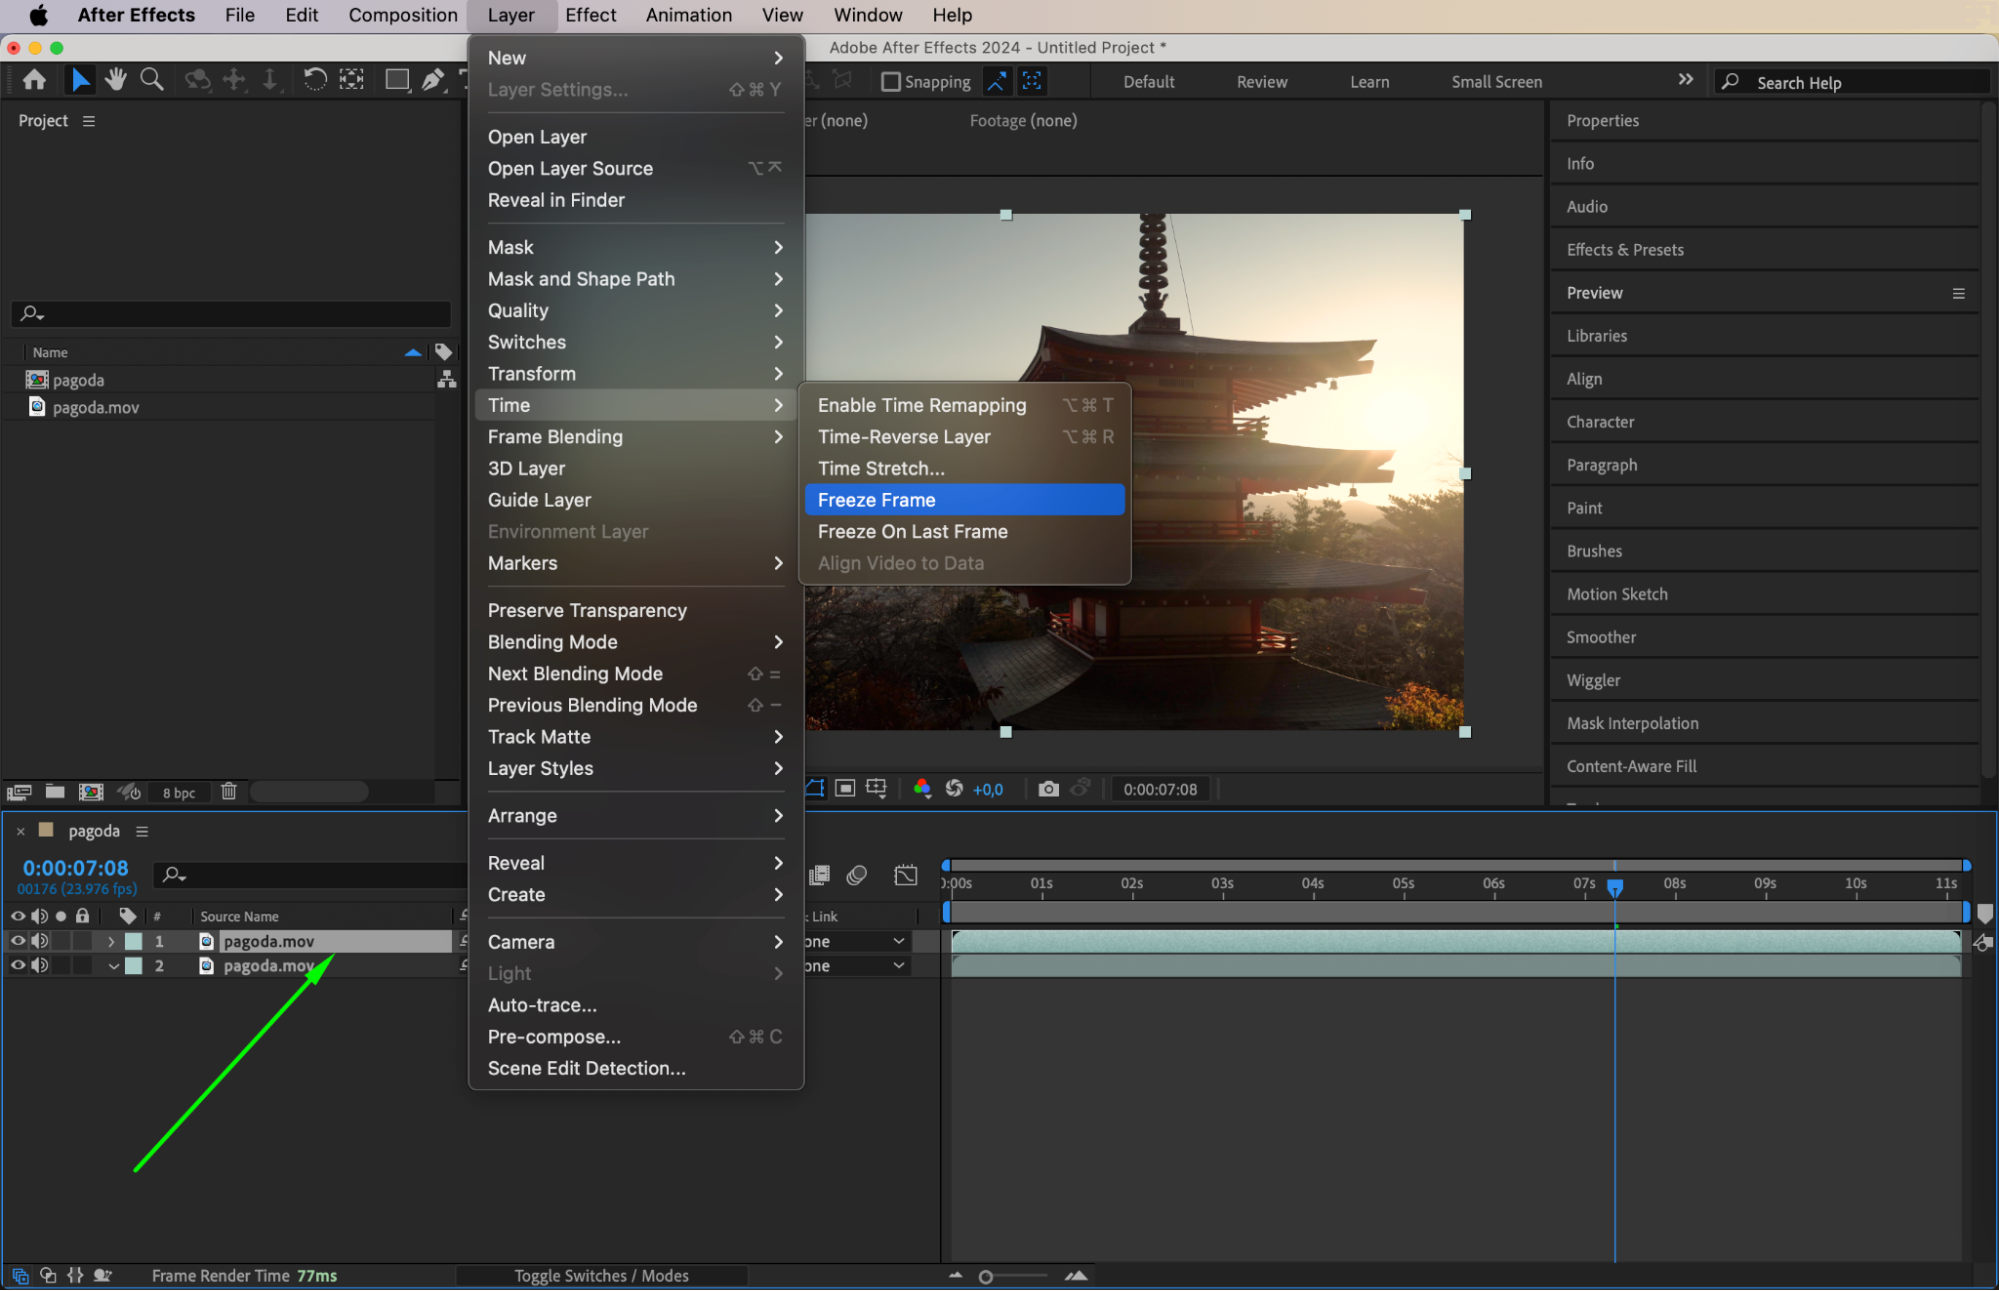Select the Rotation tool
This screenshot has width=1999, height=1291.
pyautogui.click(x=314, y=80)
